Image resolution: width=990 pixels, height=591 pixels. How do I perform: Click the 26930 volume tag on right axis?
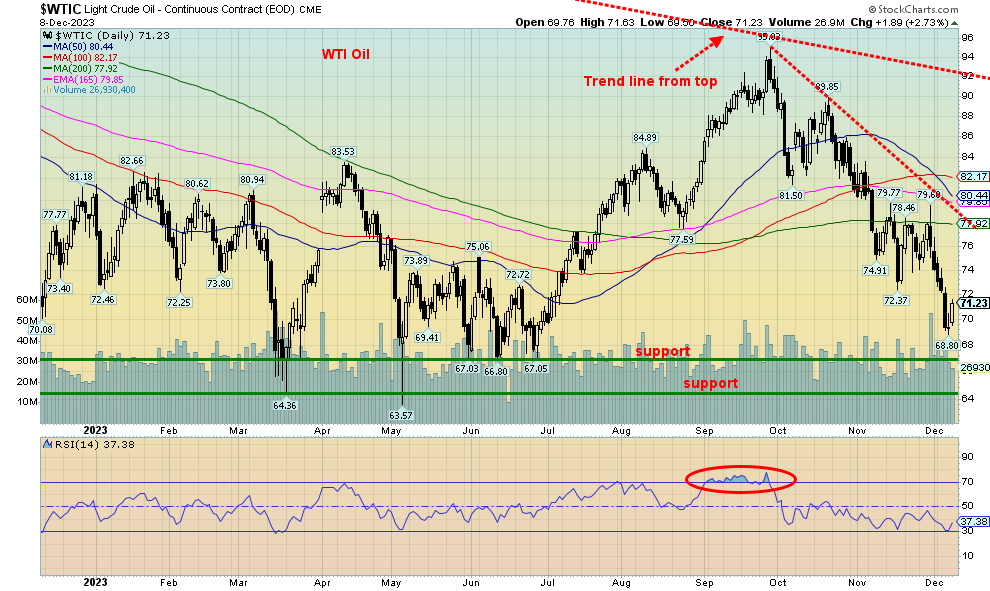point(973,367)
